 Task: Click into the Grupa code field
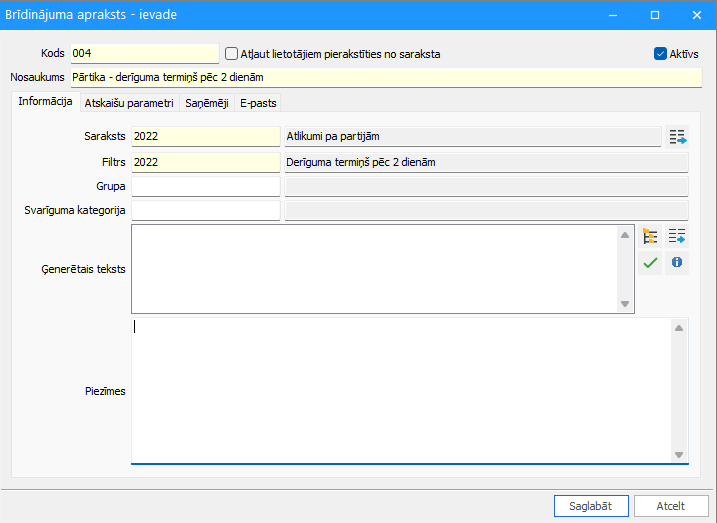[206, 187]
